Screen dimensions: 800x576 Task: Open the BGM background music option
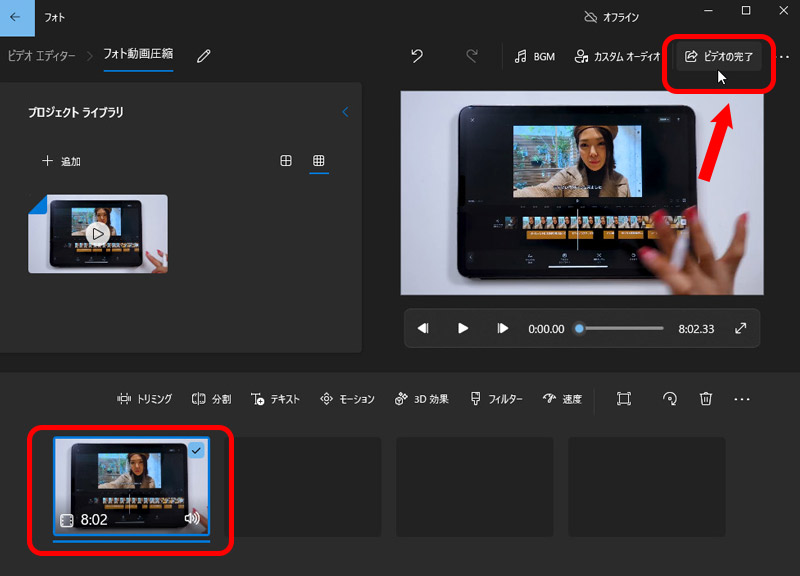[x=534, y=57]
